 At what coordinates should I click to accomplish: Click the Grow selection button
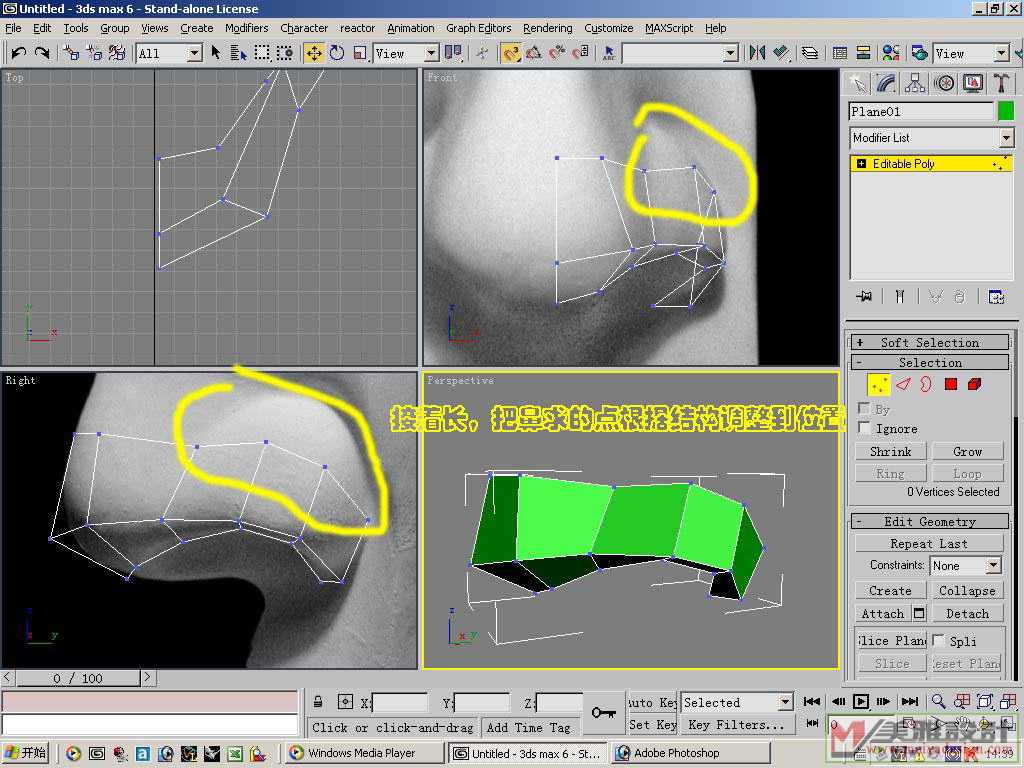(x=967, y=452)
